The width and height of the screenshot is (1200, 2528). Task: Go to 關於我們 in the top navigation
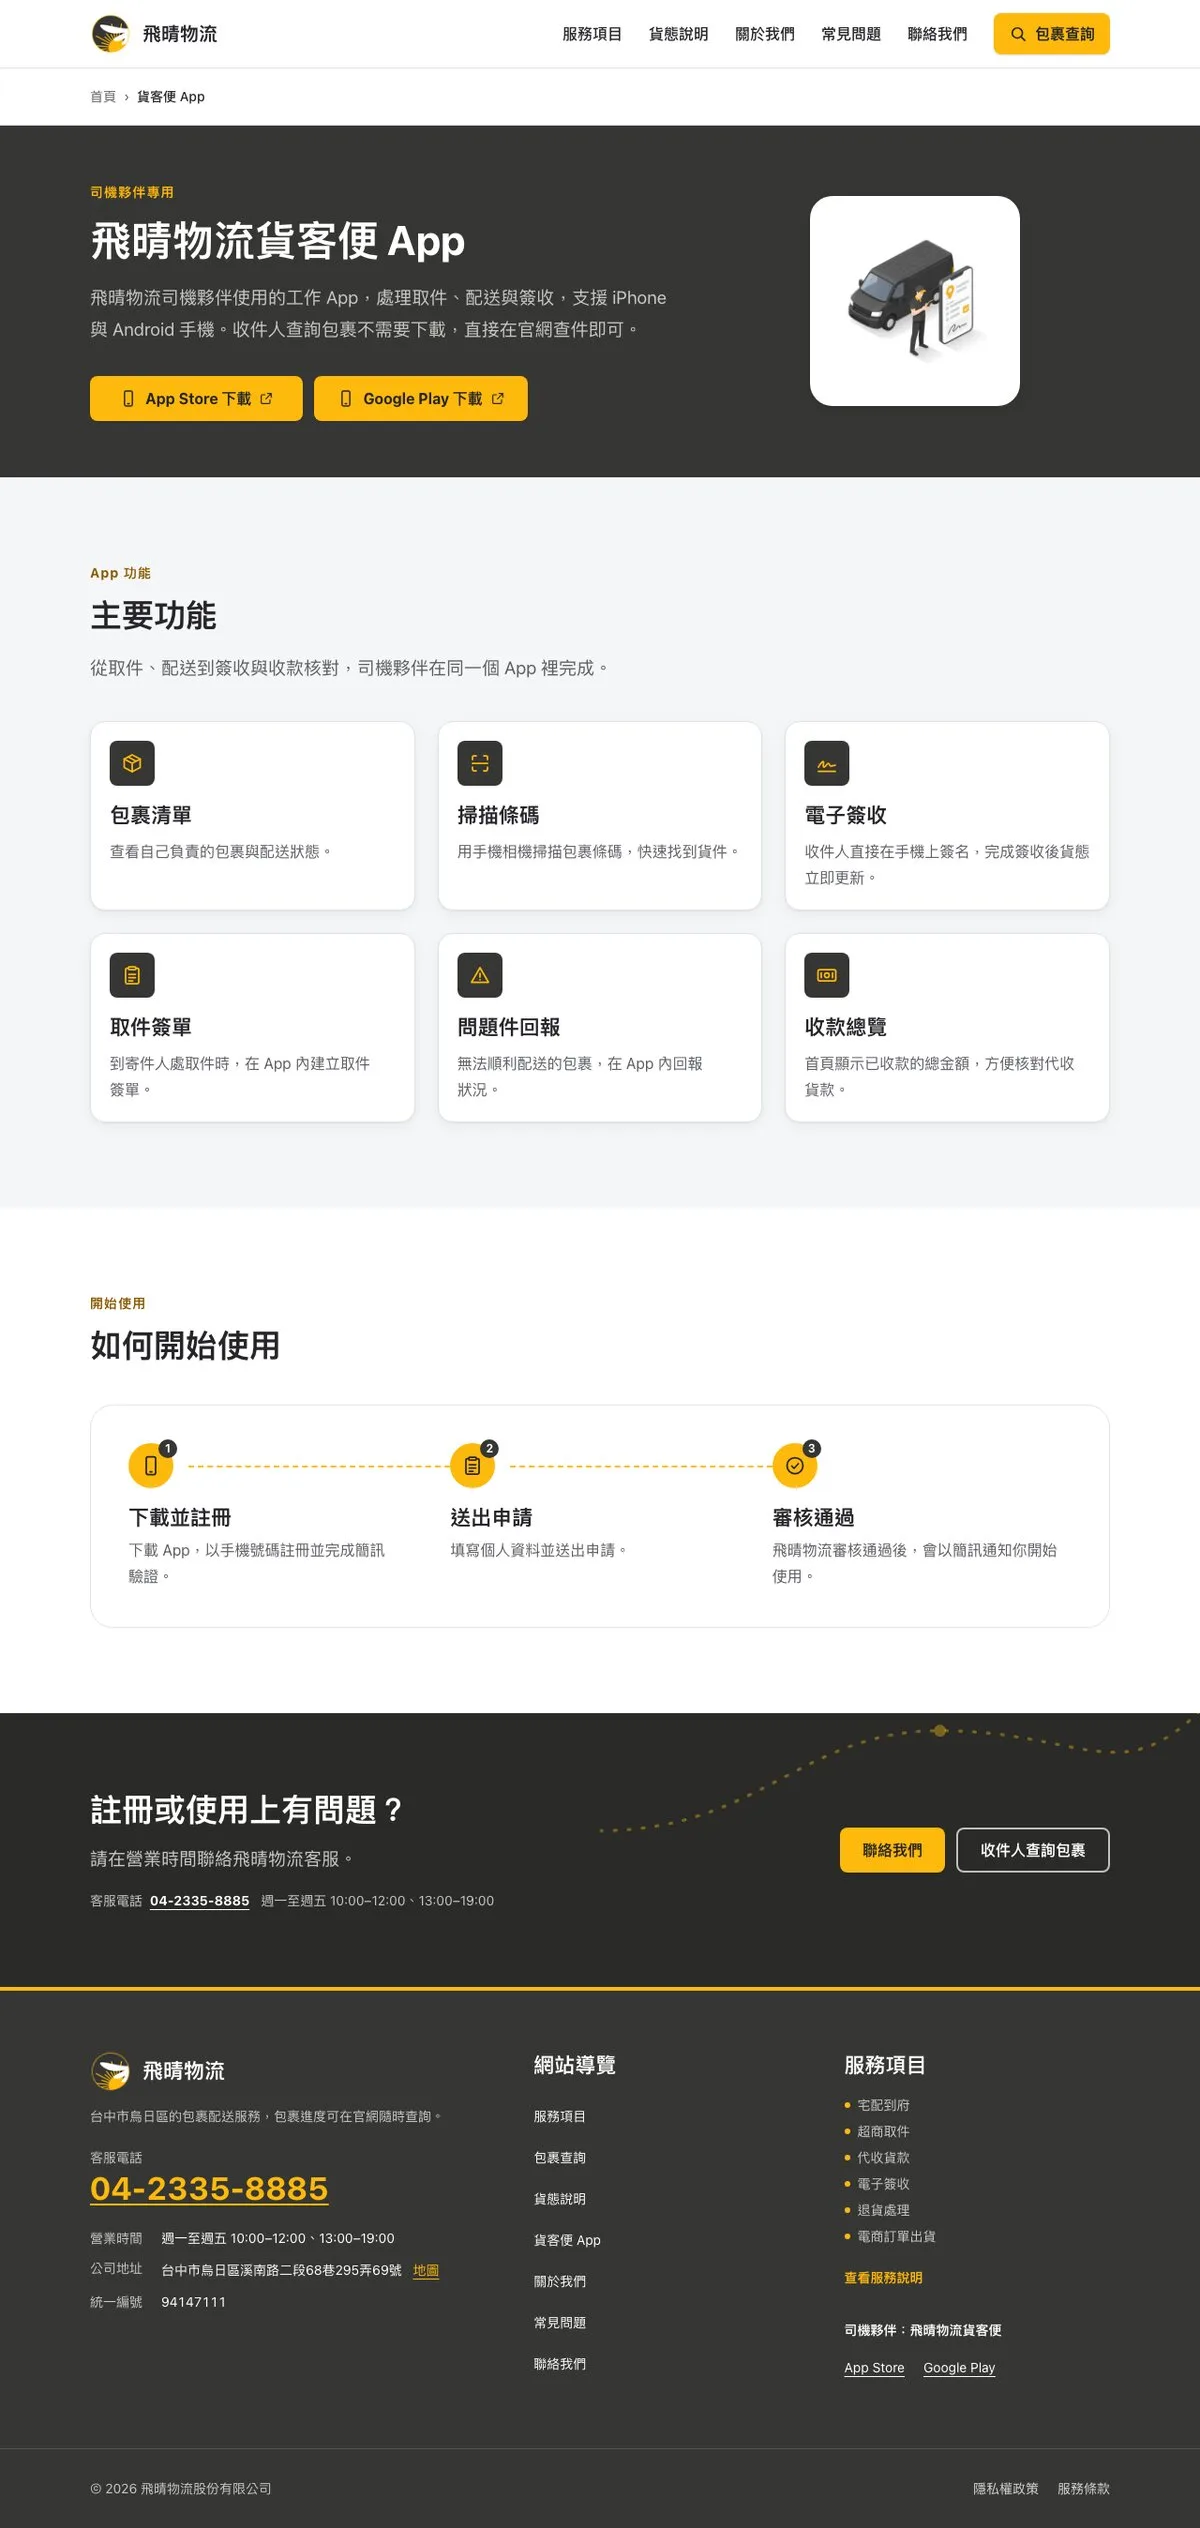[765, 34]
